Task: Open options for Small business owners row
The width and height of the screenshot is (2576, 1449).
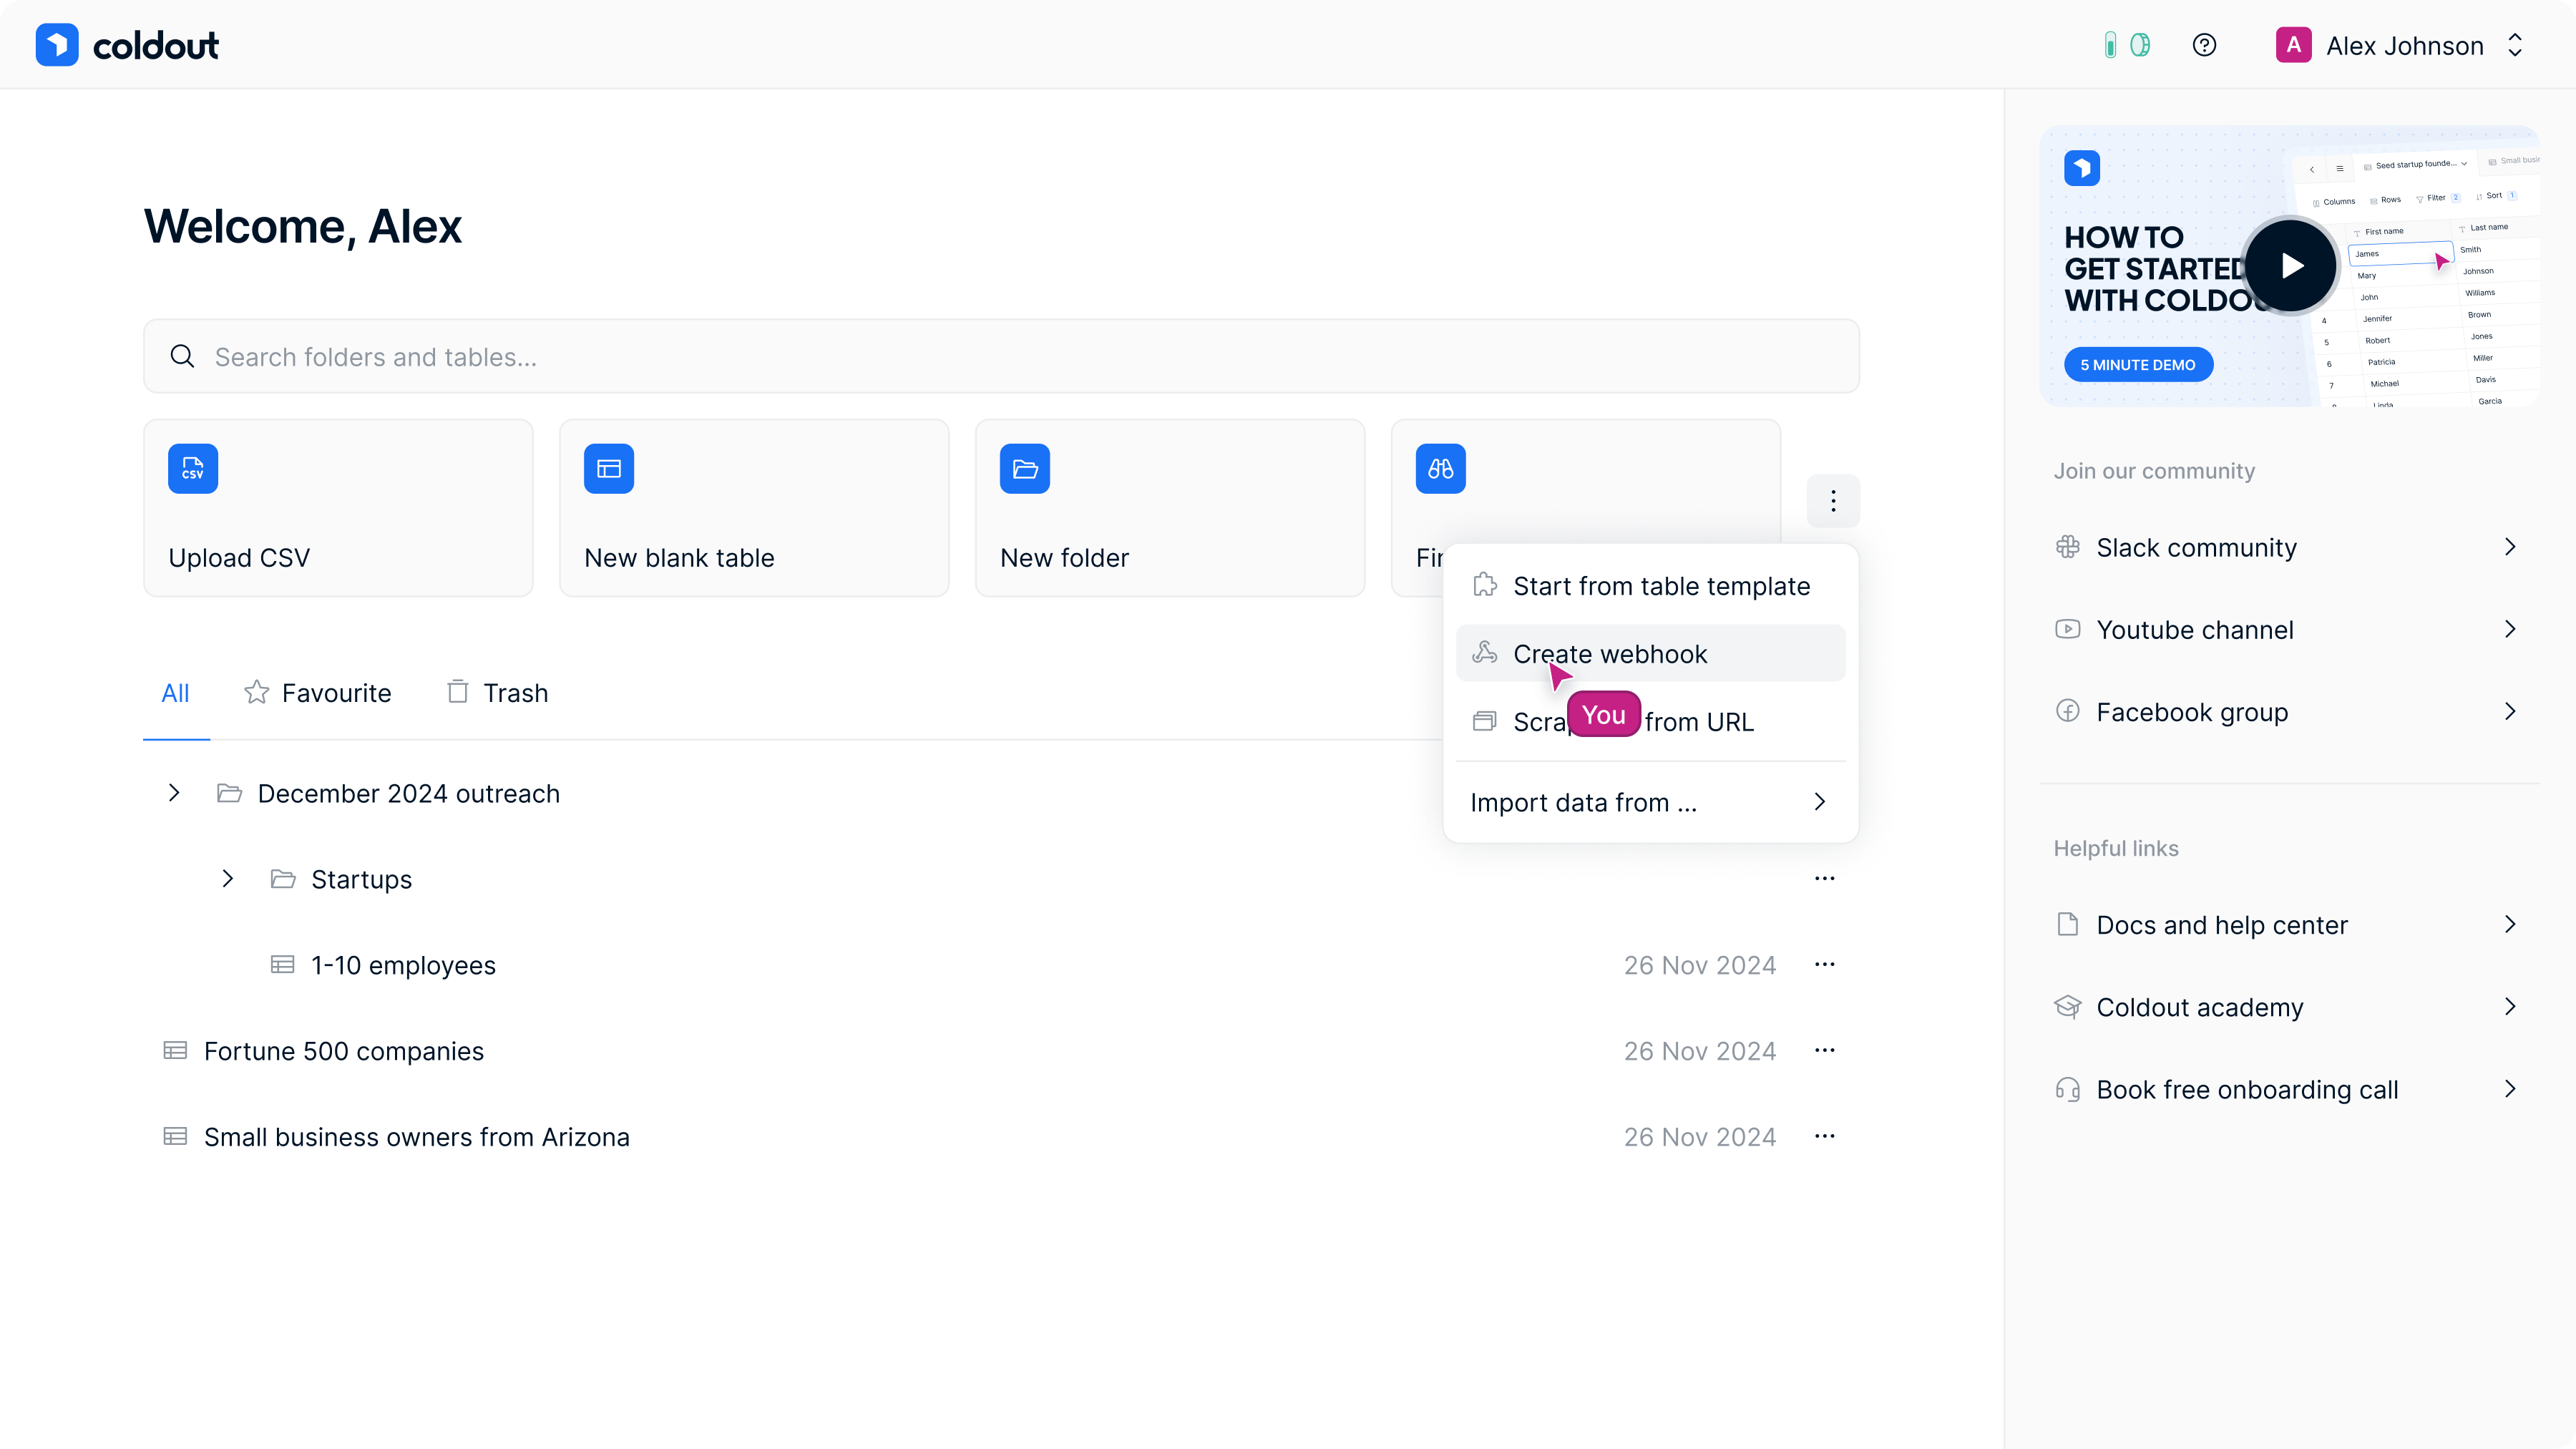Action: (x=1825, y=1137)
